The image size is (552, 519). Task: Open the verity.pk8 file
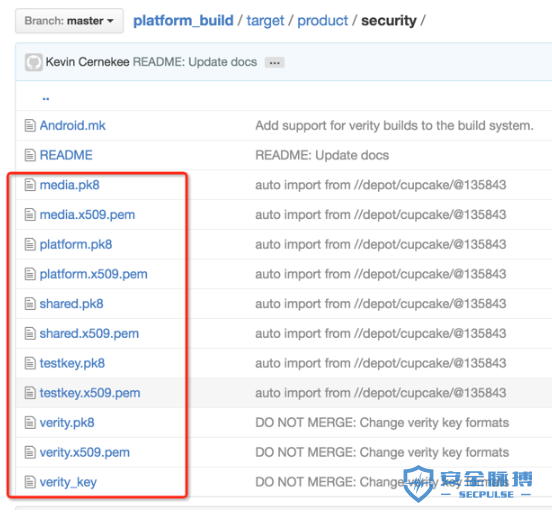coord(67,423)
